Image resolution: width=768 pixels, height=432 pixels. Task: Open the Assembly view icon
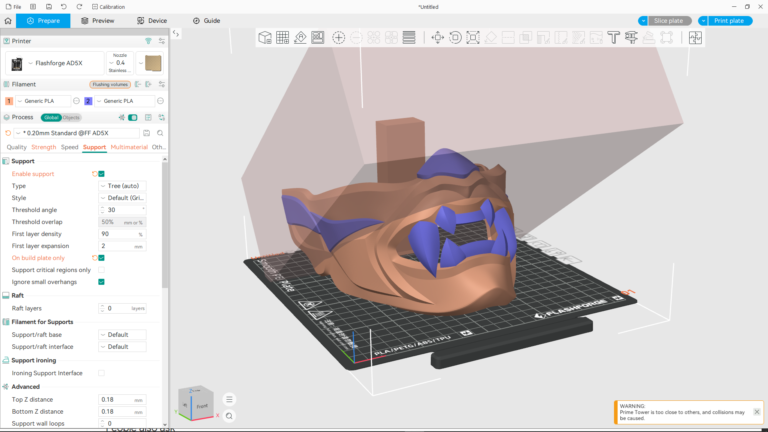pyautogui.click(x=695, y=38)
